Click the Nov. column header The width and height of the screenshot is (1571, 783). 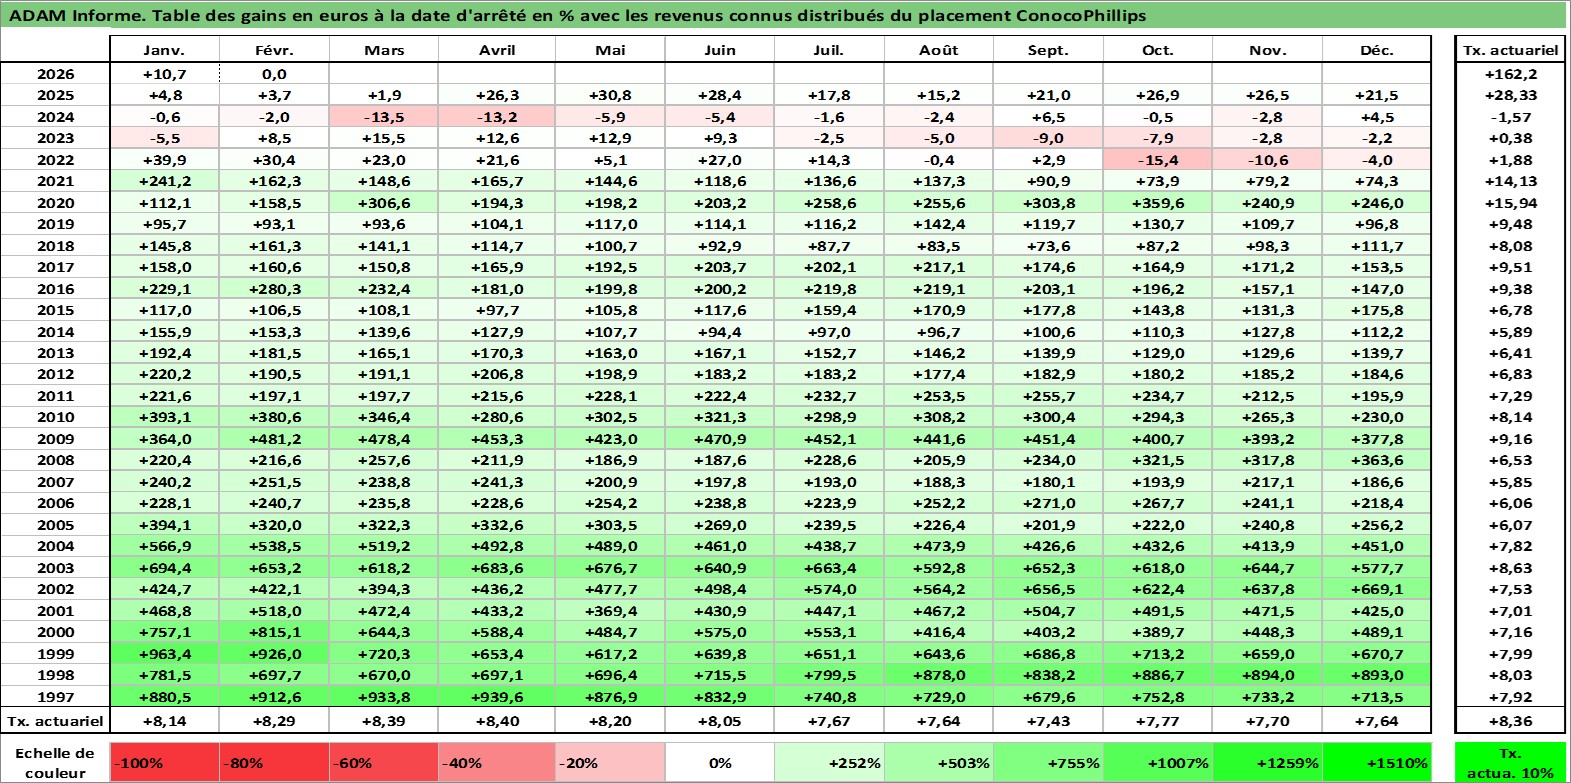click(x=1267, y=50)
